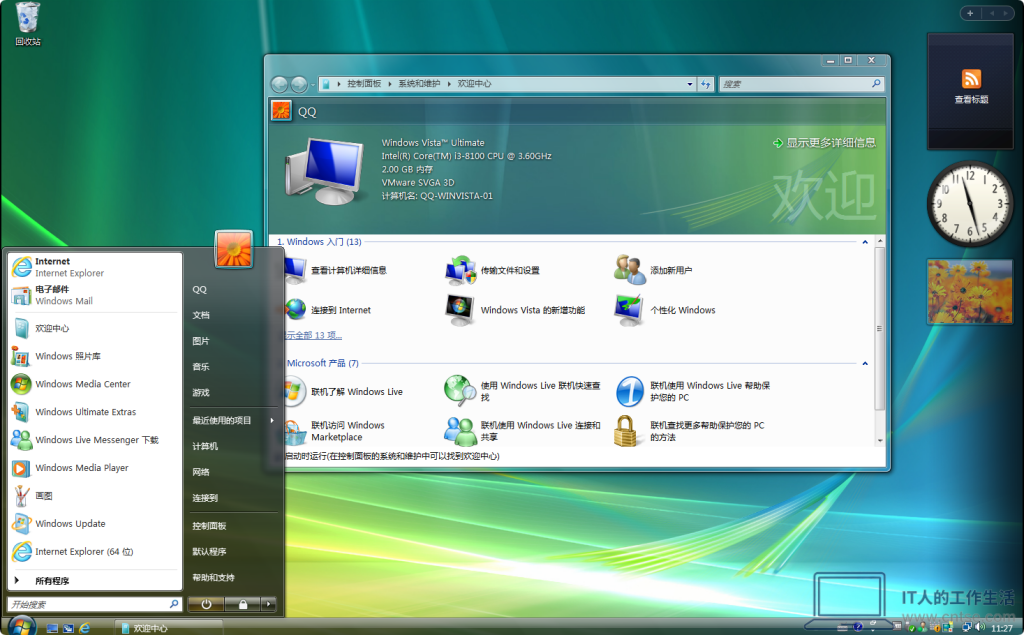
Task: Open 游戏 from the Start menu
Action: pyautogui.click(x=201, y=393)
